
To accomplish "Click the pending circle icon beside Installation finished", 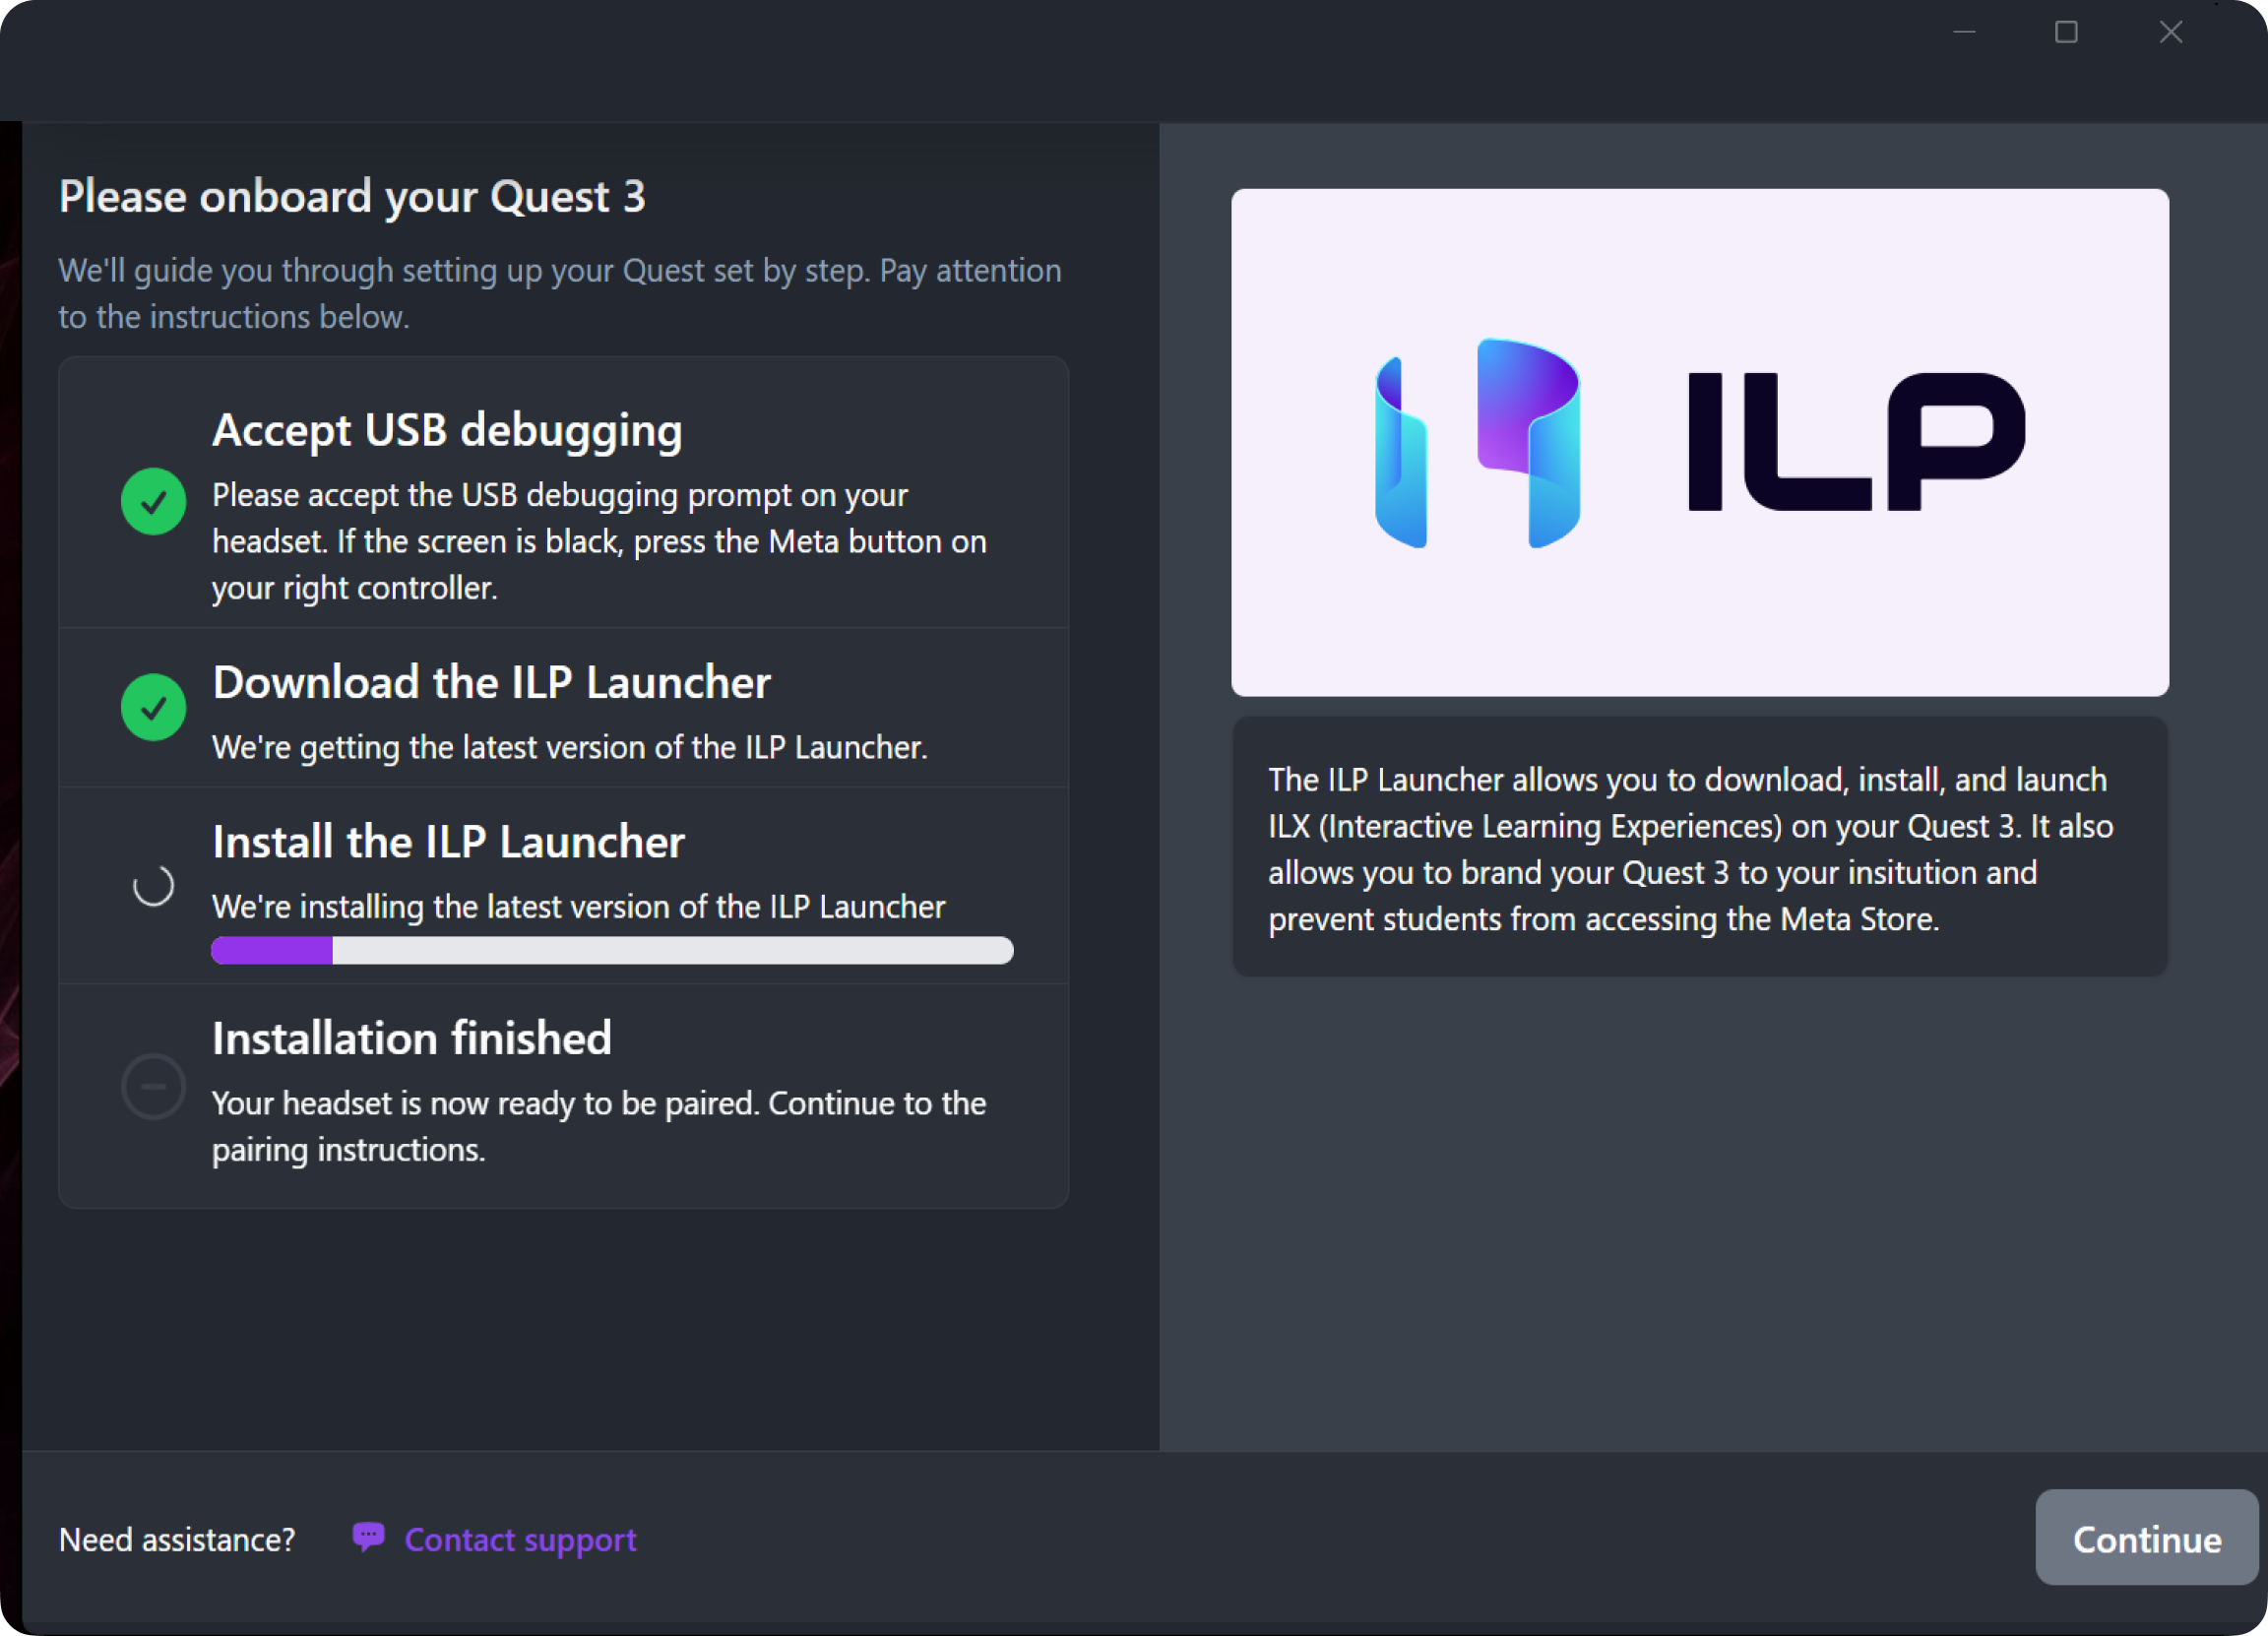I will (153, 1086).
